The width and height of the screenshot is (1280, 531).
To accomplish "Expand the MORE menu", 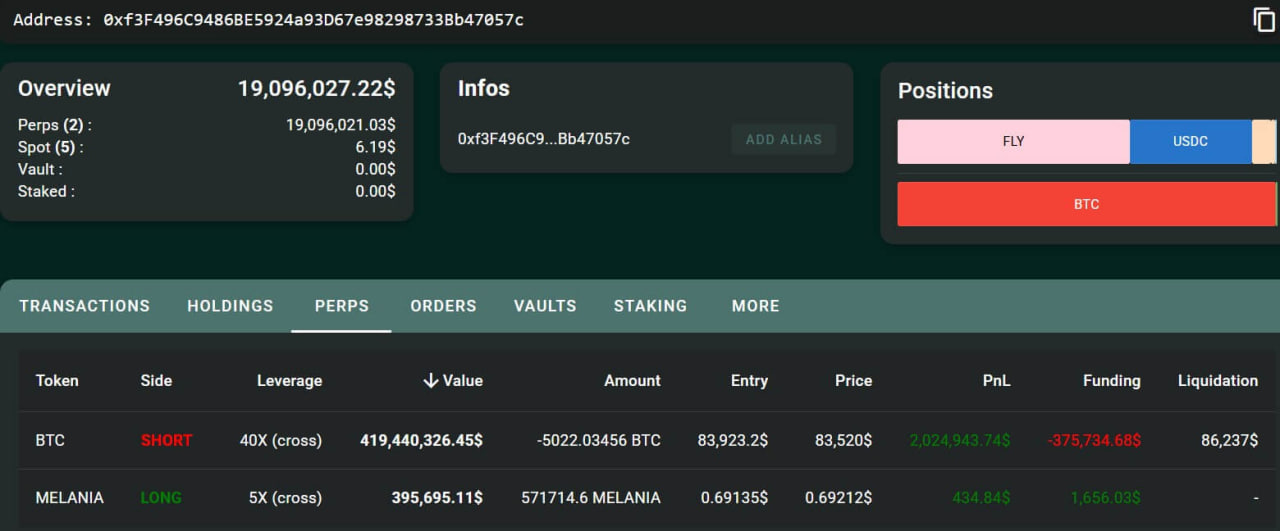I will [x=755, y=306].
